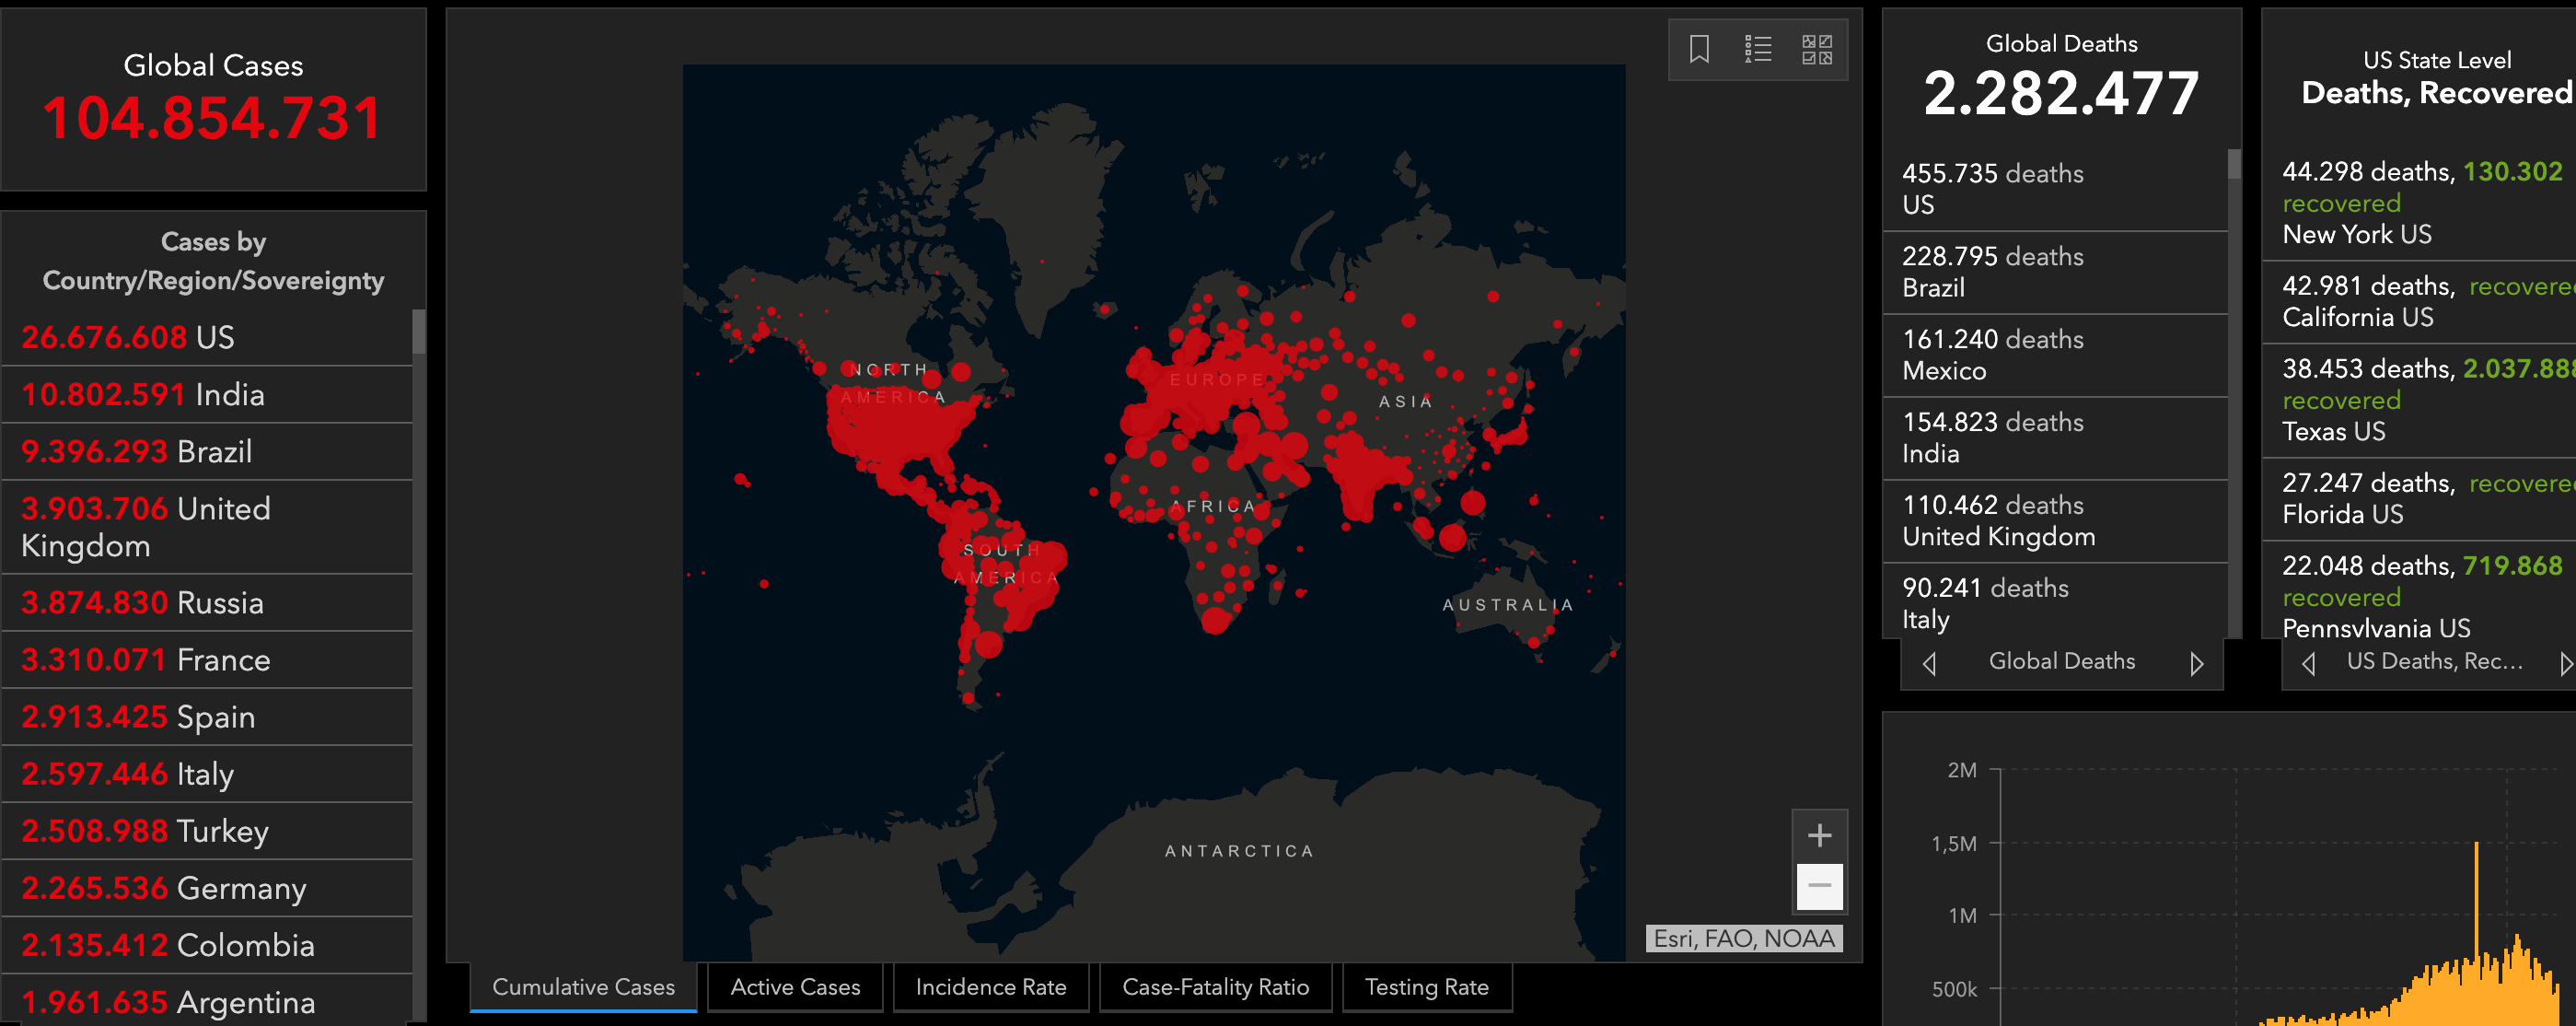Open the Case-Fatality Ratio tab

click(1215, 987)
